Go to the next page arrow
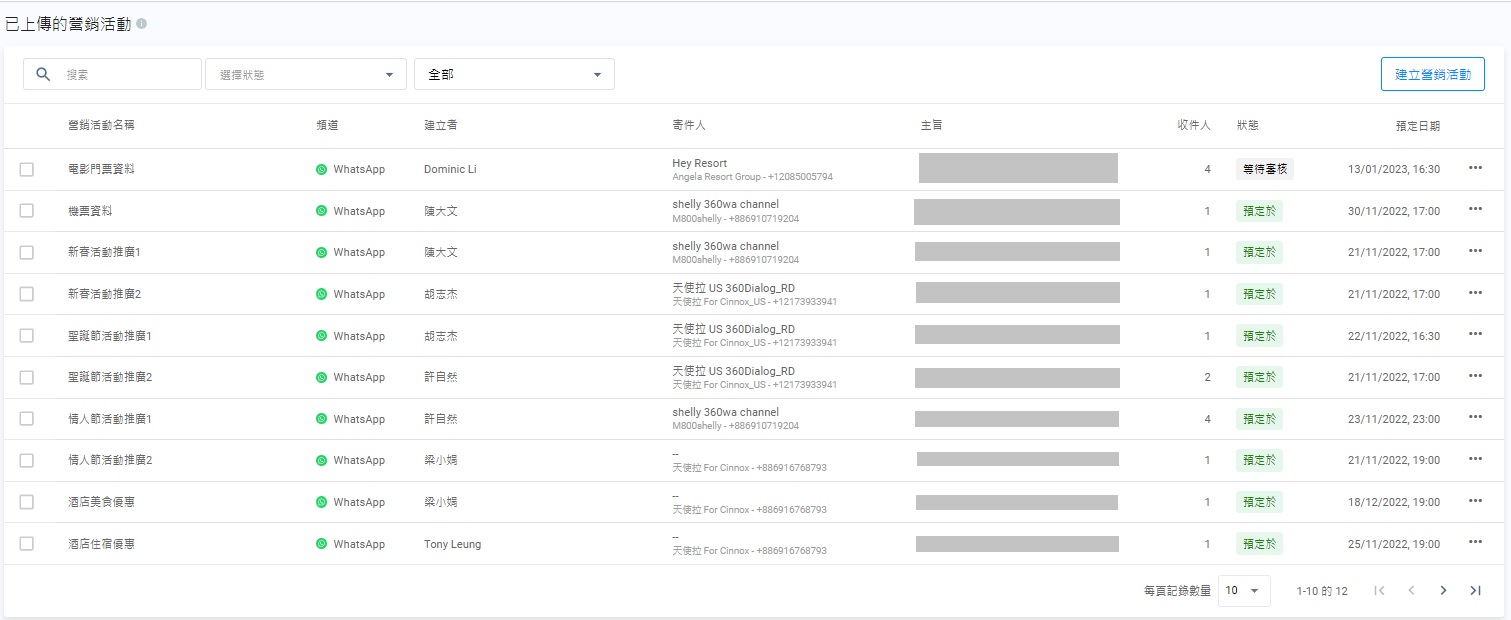The height and width of the screenshot is (620, 1511). click(1442, 590)
